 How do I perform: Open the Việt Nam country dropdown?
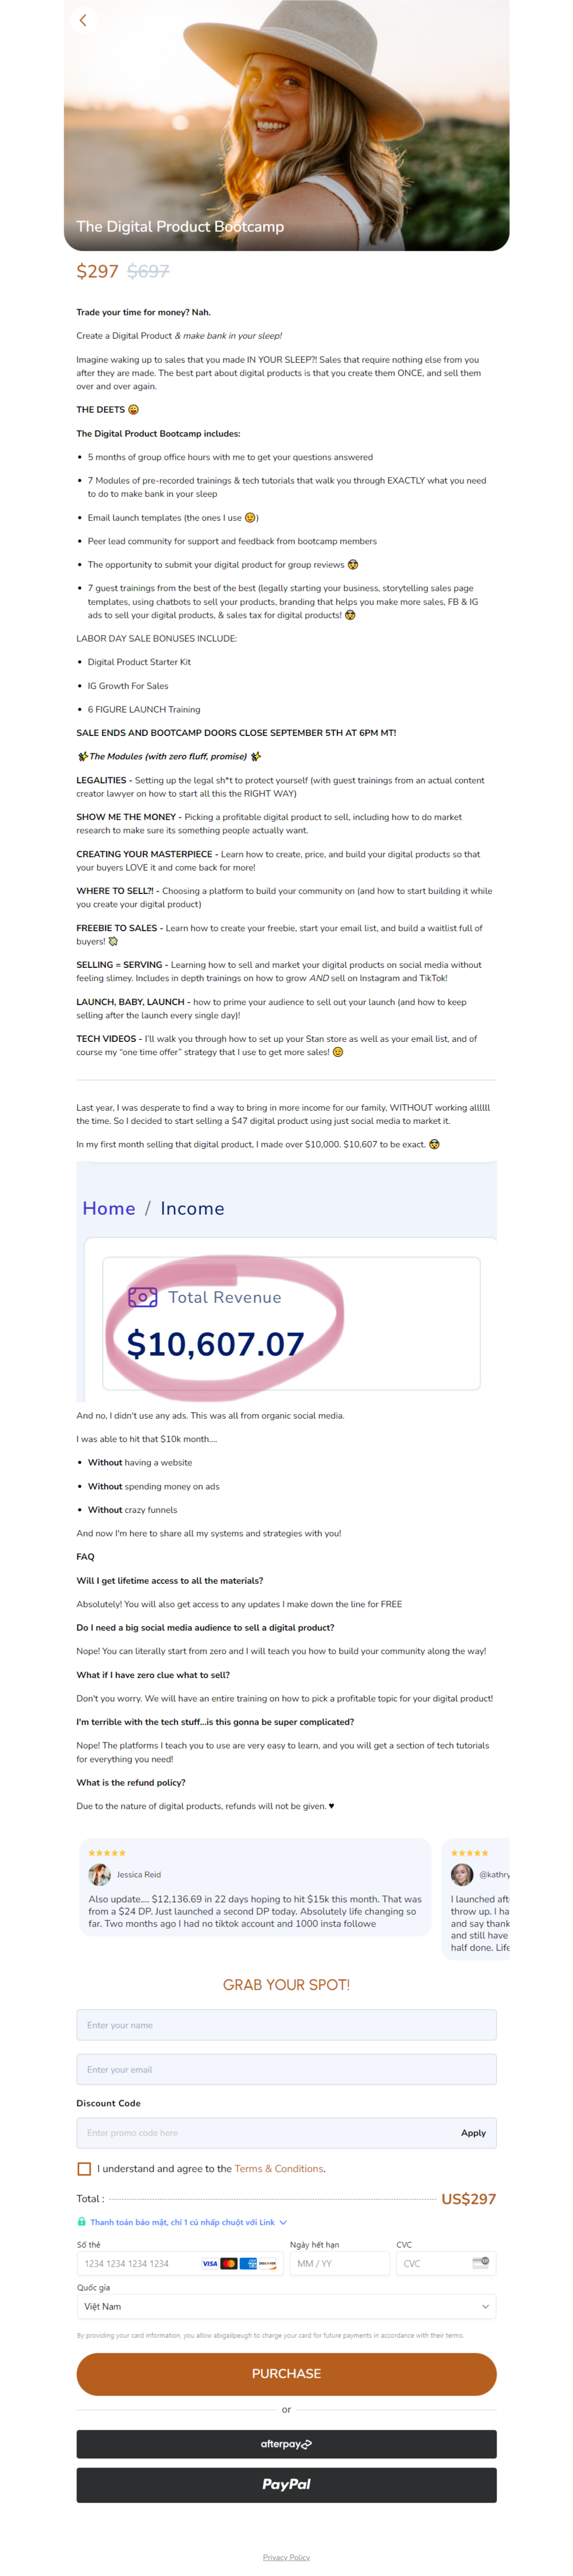[x=286, y=2306]
